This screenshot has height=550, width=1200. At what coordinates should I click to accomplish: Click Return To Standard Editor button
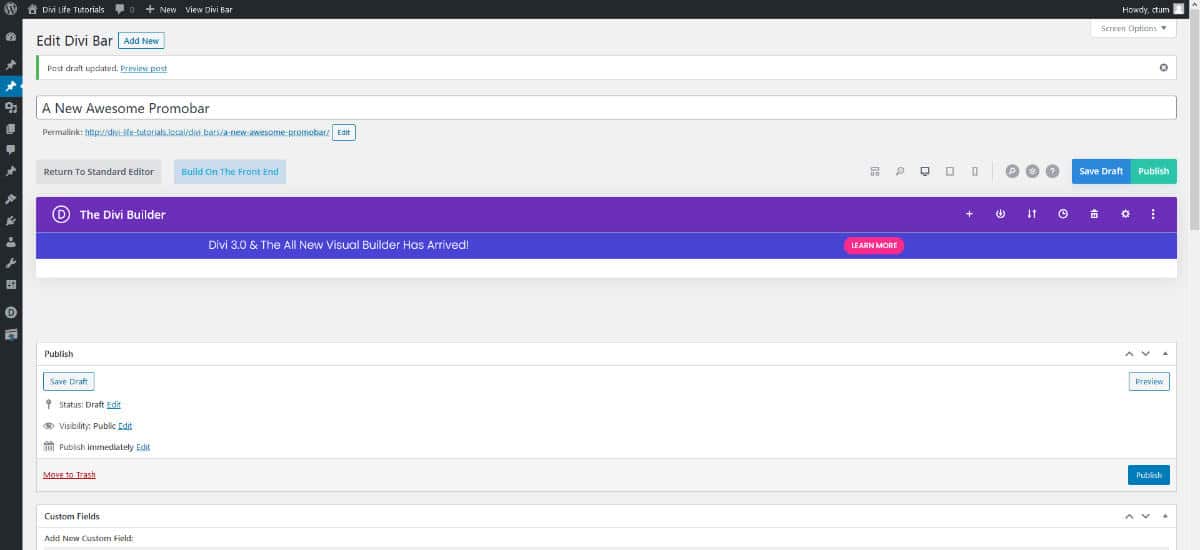[98, 172]
